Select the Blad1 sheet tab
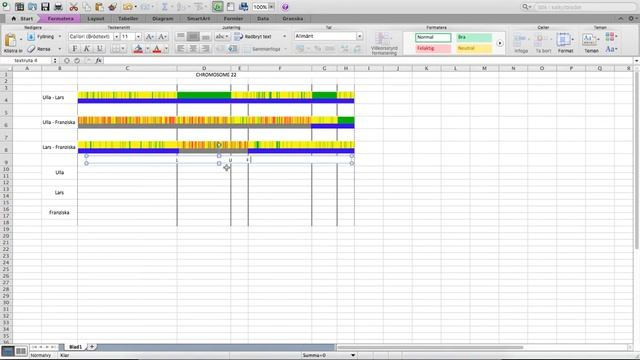Image resolution: width=640 pixels, height=360 pixels. (76, 347)
